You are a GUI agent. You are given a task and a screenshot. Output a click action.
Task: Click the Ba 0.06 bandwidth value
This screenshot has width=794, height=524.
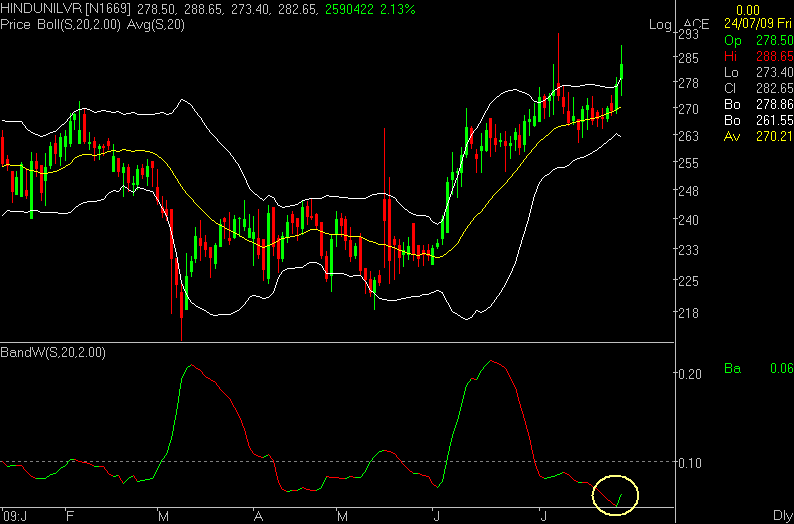tap(759, 369)
